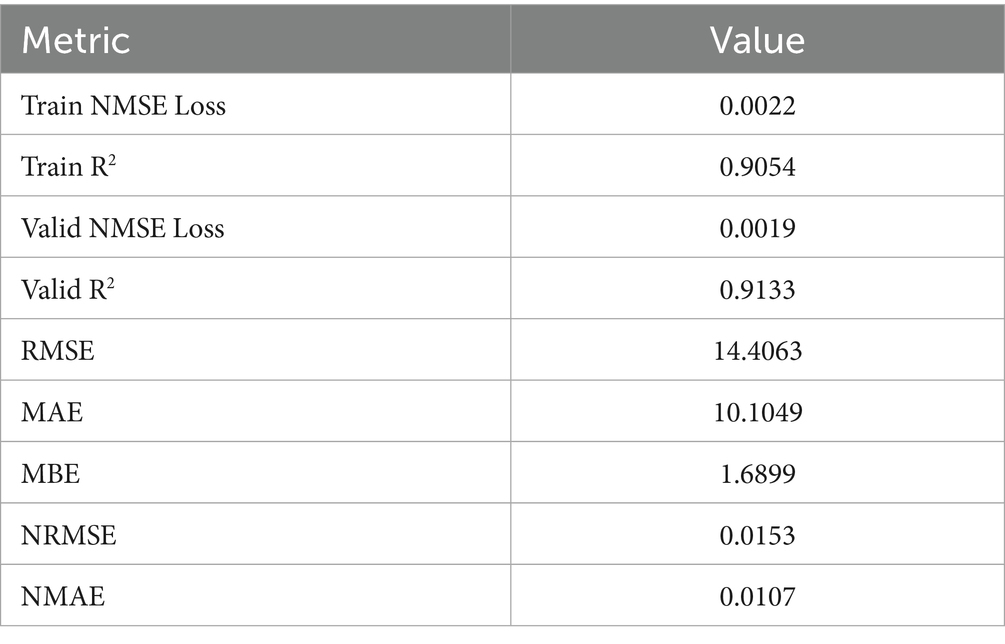Select the Train NMSE Loss label
Screen dimensions: 1005x644
pos(123,105)
